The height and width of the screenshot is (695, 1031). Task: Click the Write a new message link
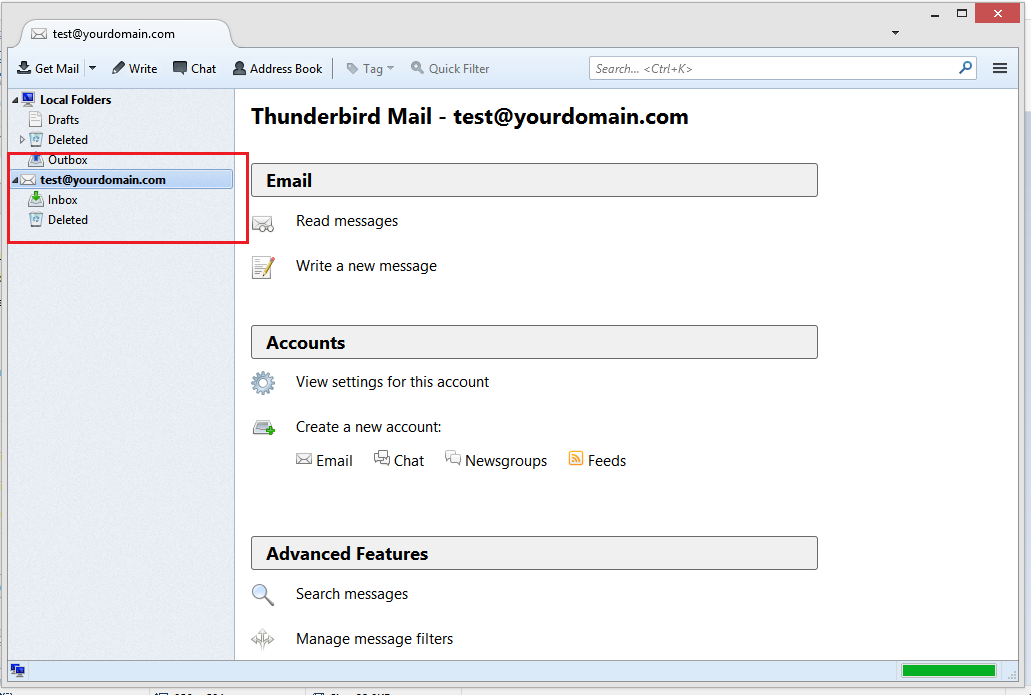coord(366,266)
